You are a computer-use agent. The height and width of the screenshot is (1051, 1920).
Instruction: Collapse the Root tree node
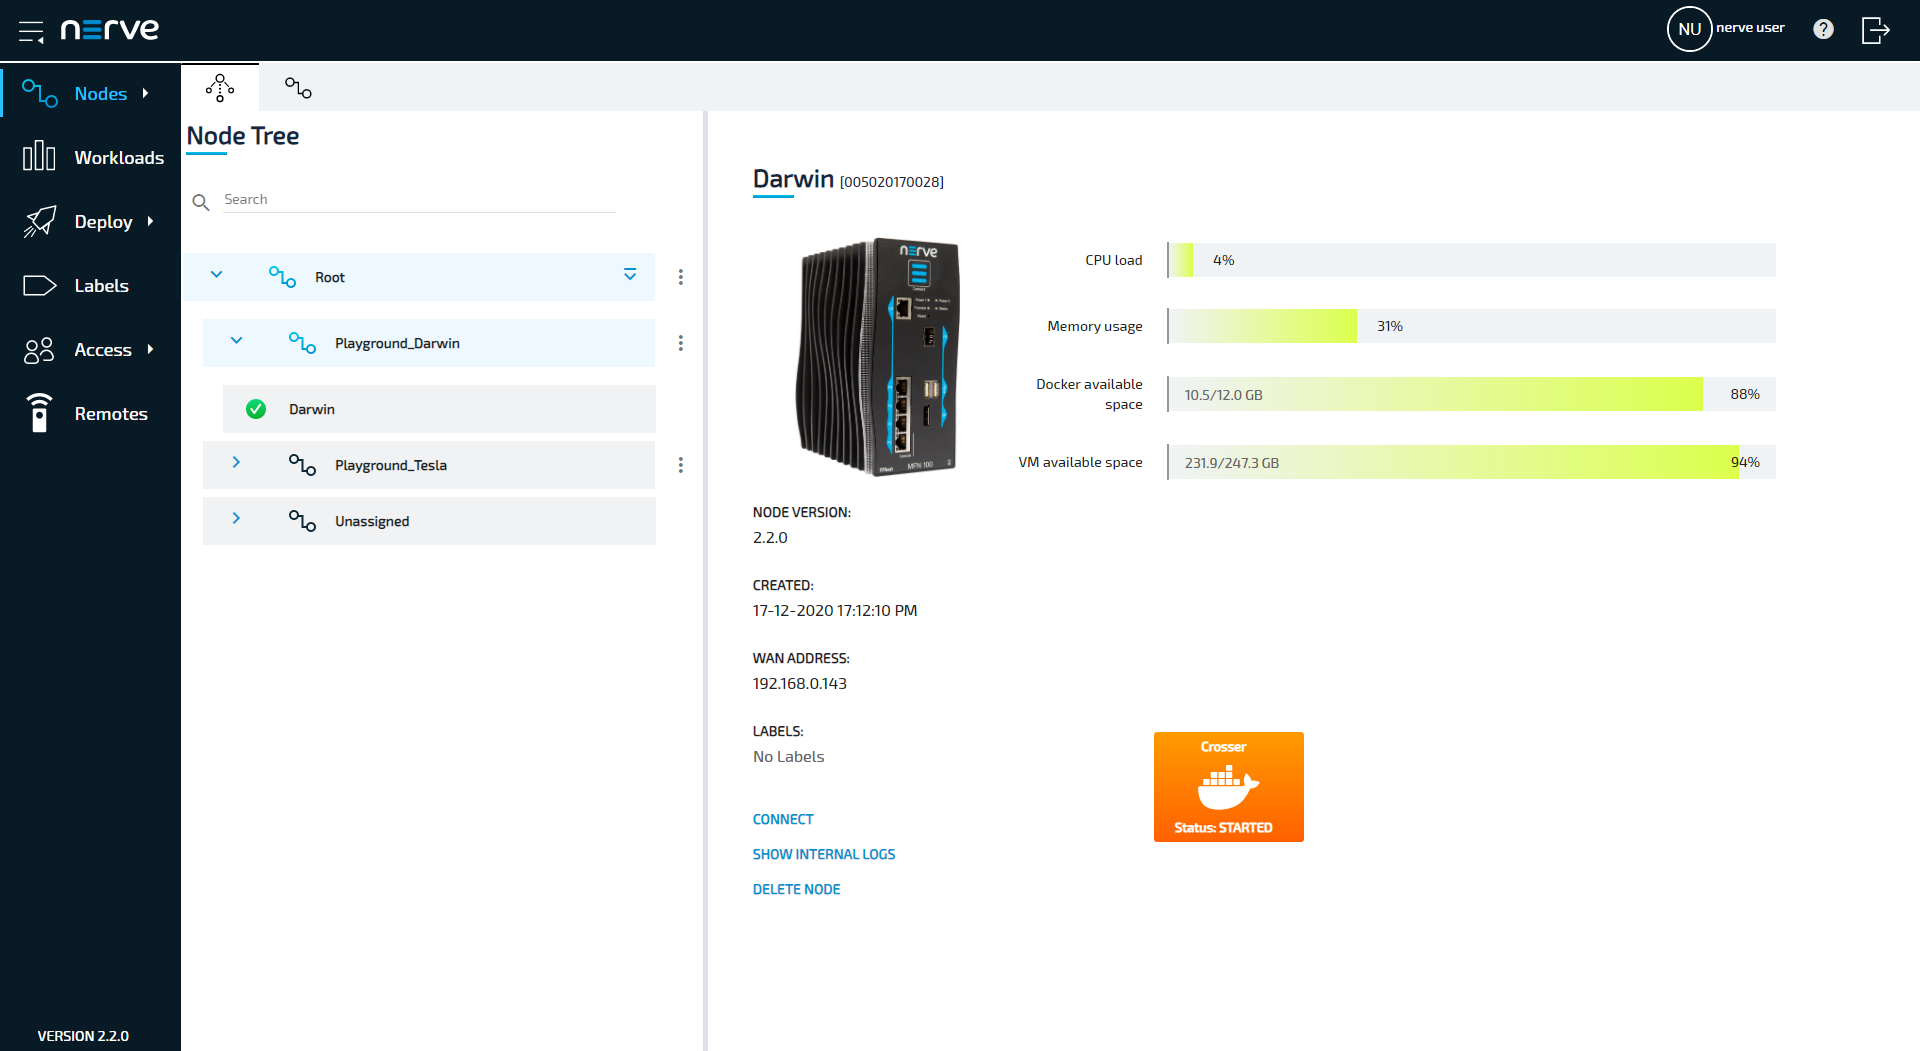point(216,275)
